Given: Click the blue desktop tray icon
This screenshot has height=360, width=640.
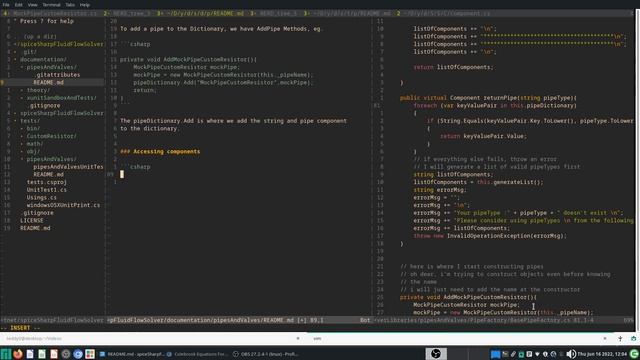Looking at the screenshot, I should point(496,354).
